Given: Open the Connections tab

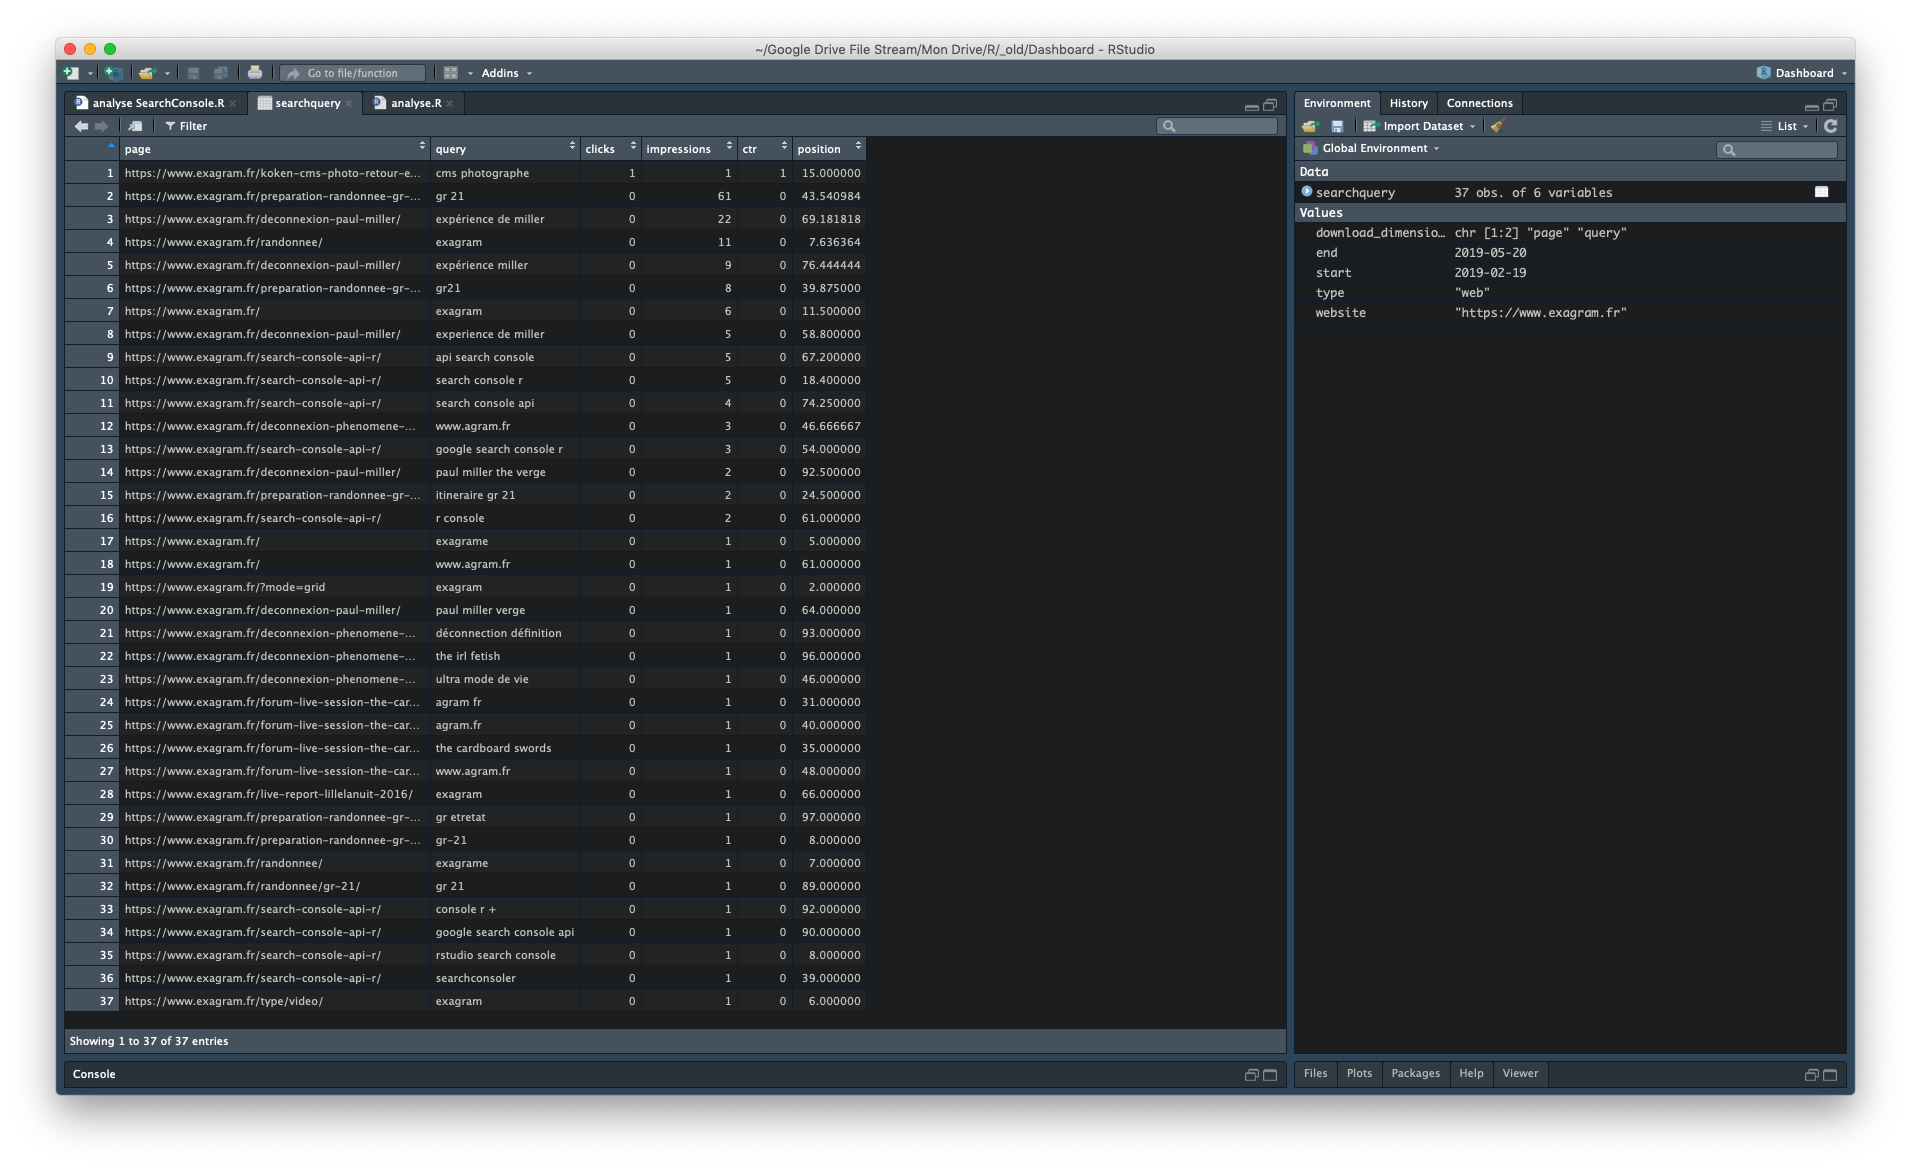Looking at the screenshot, I should (1479, 103).
